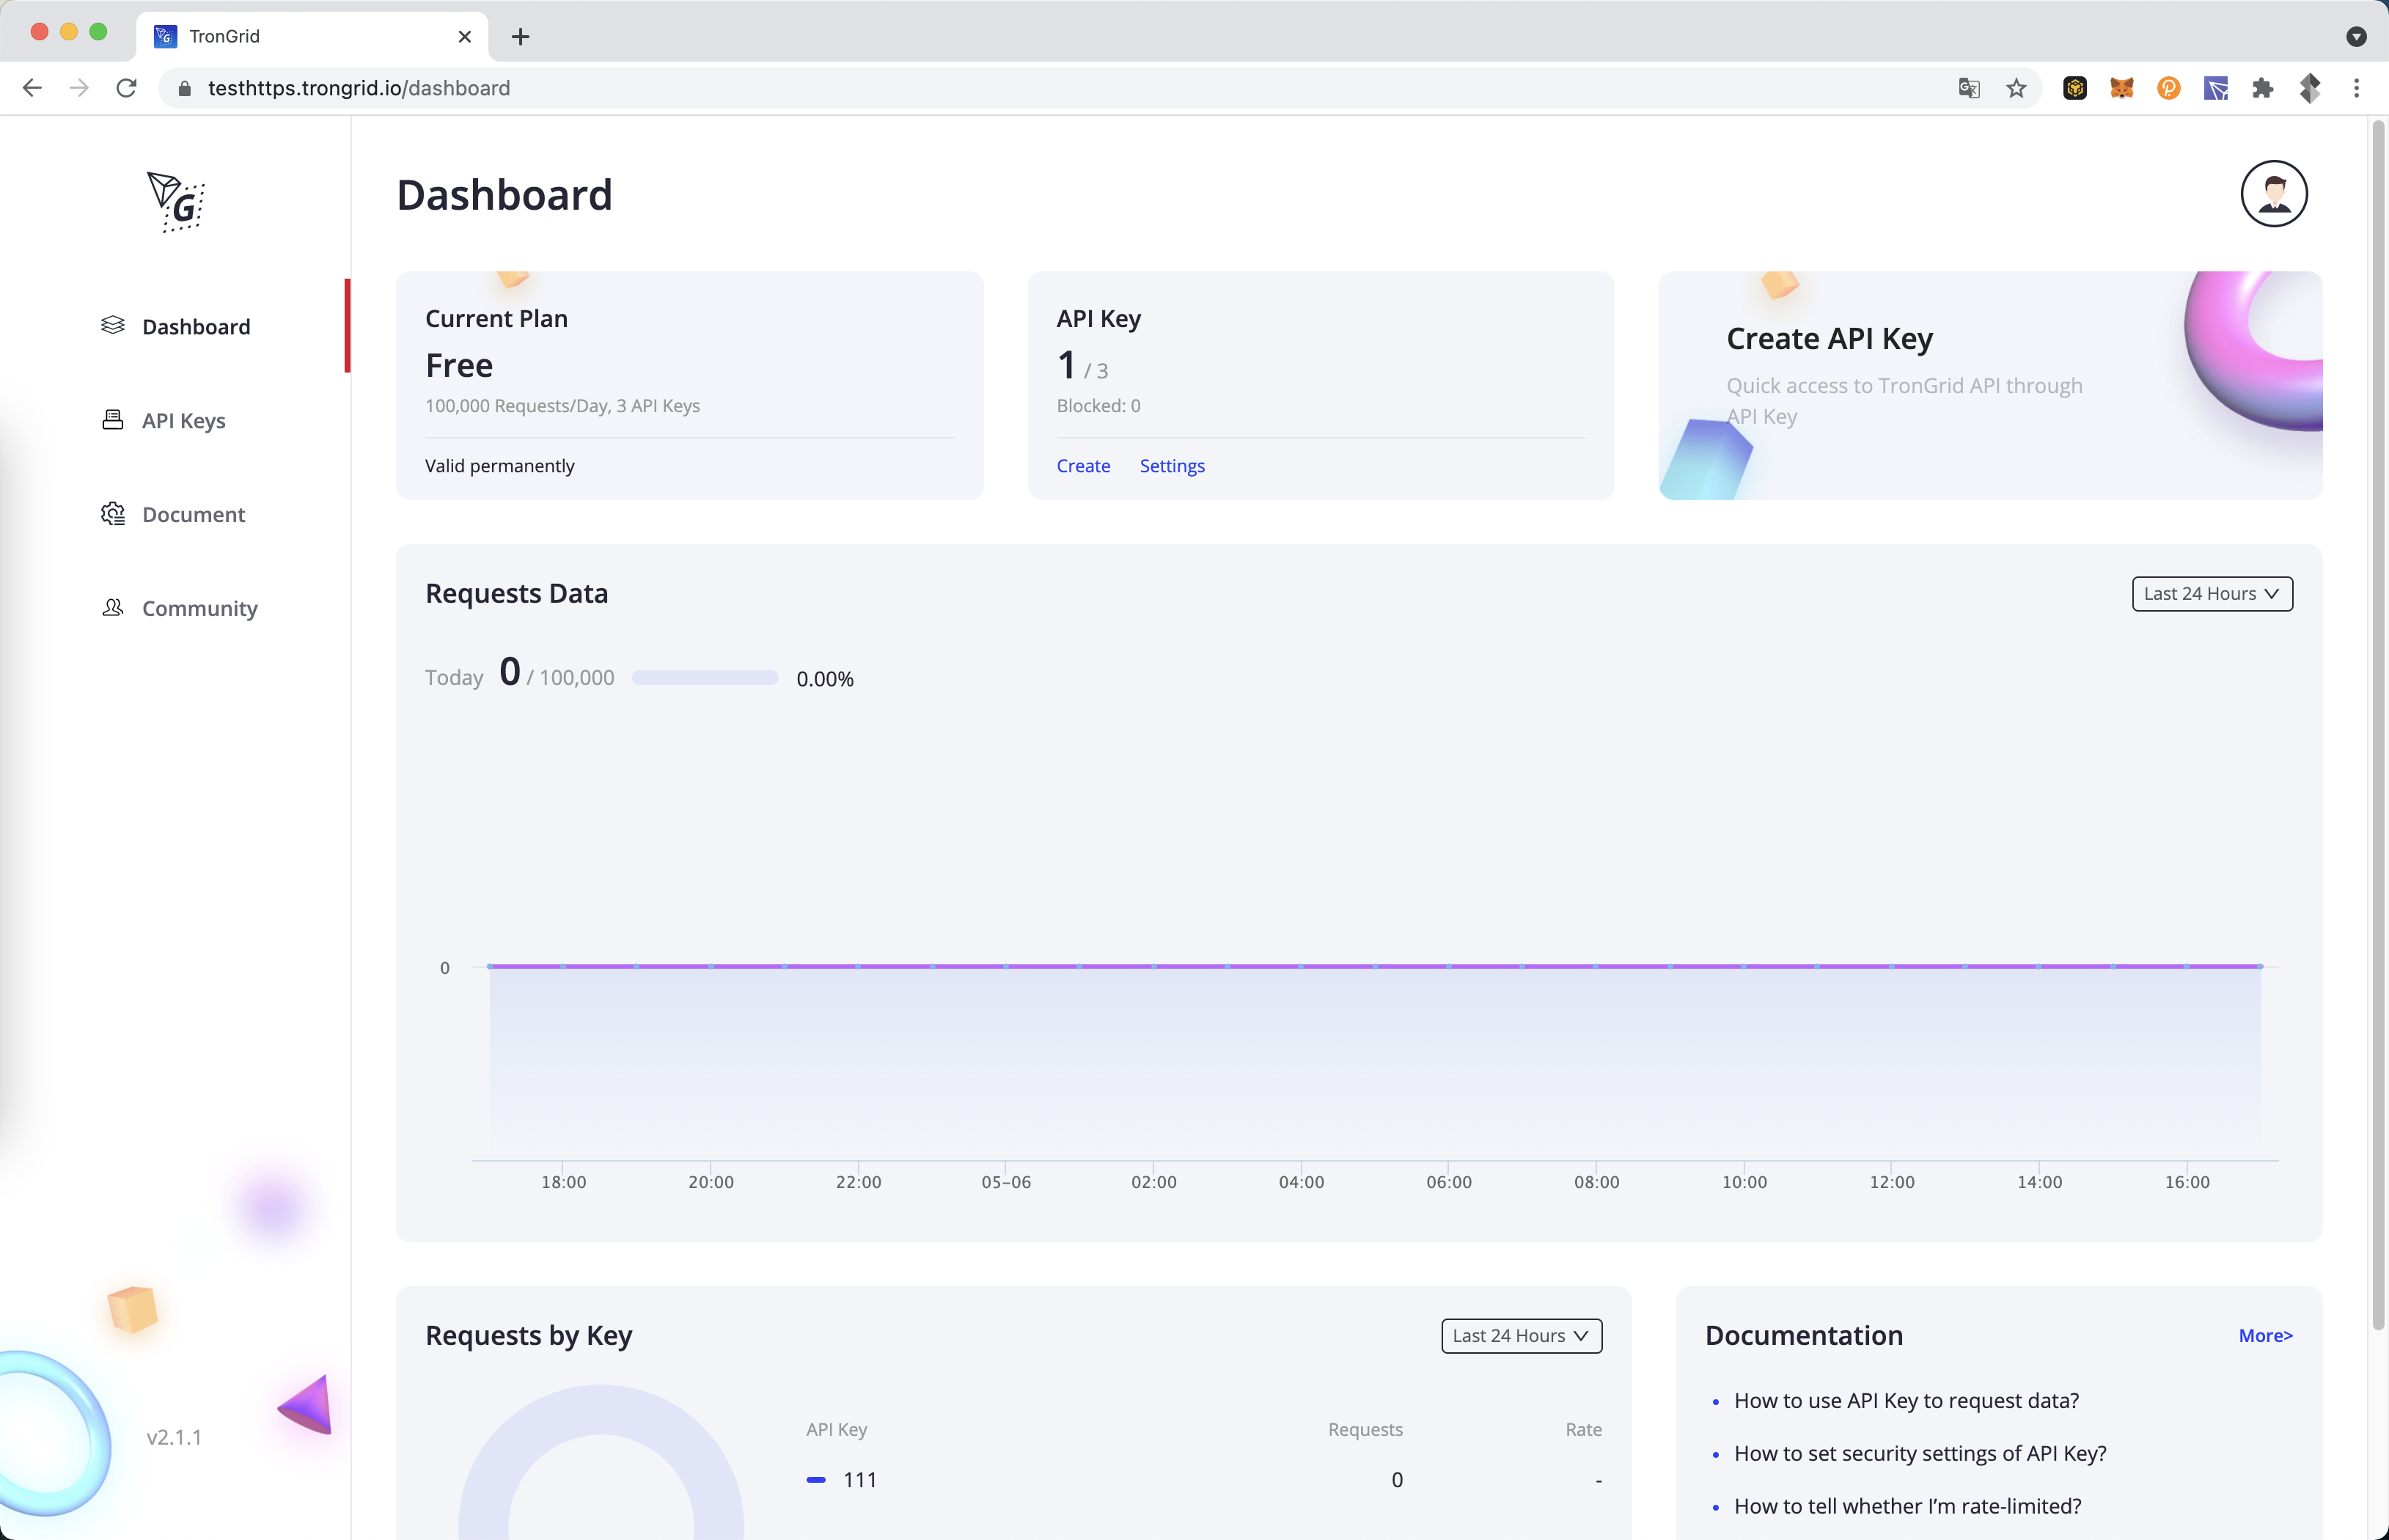Click the Dashboard layers icon in sidebar
This screenshot has width=2389, height=1540.
click(x=113, y=326)
